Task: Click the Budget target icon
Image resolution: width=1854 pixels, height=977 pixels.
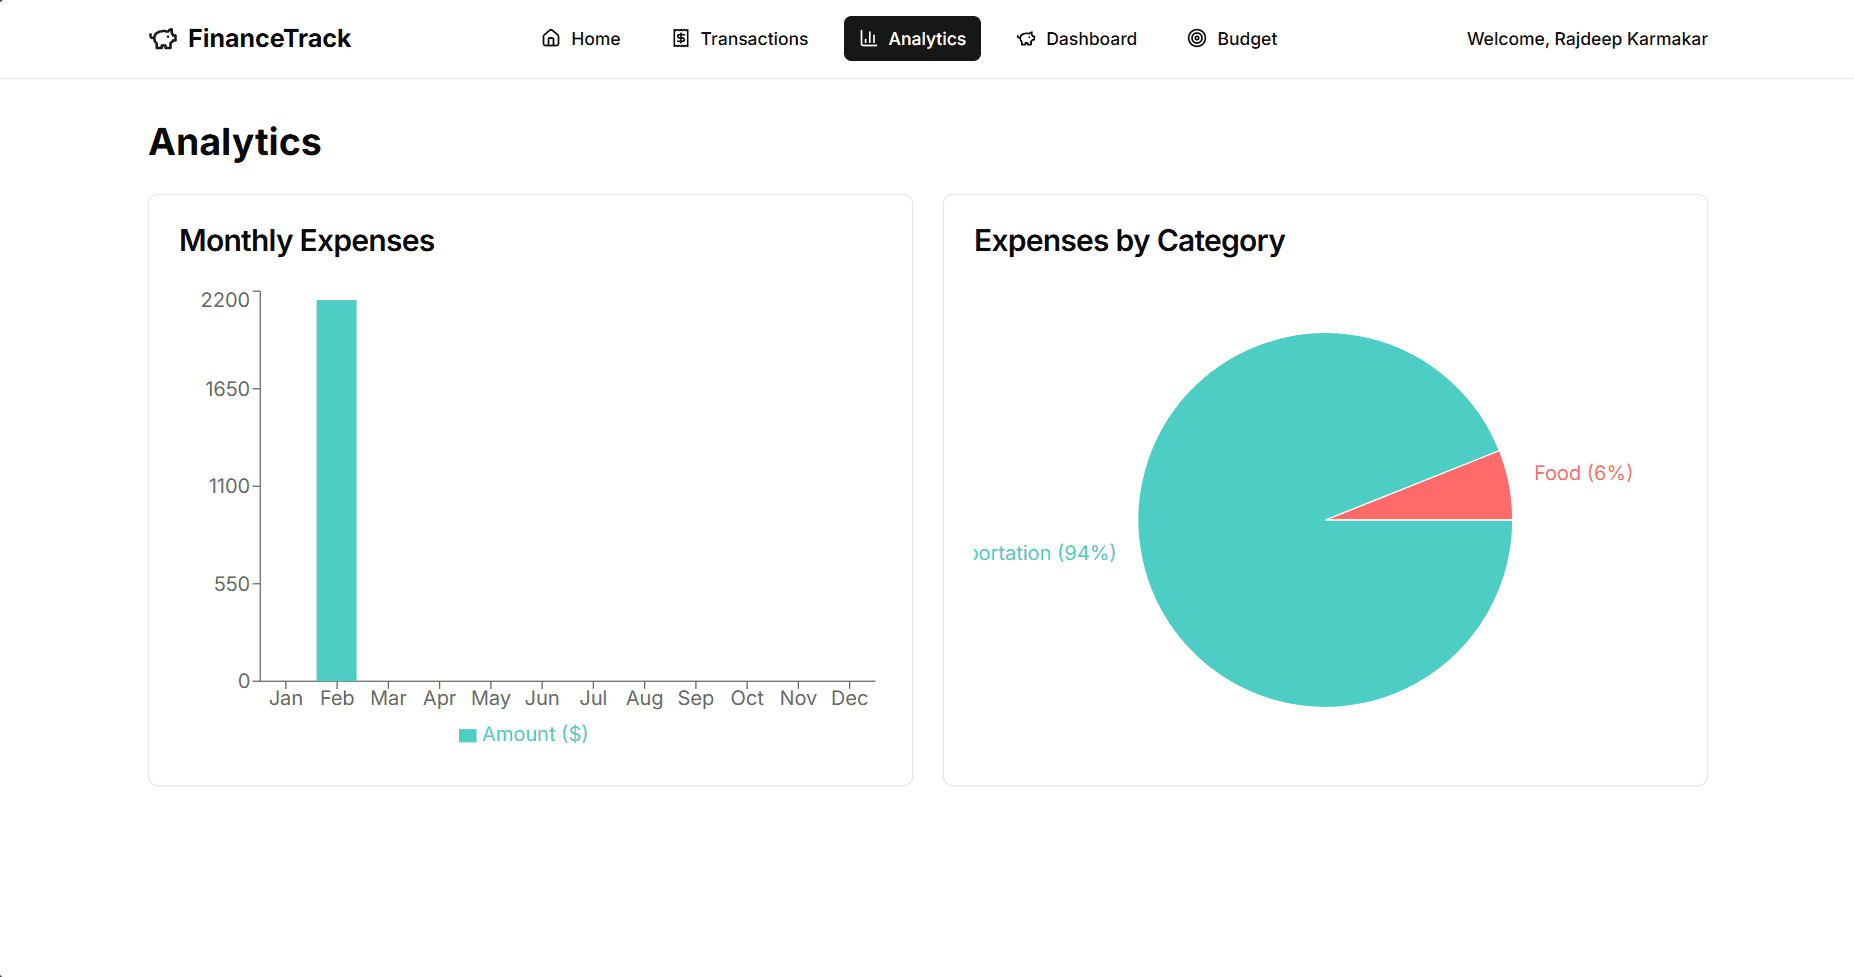Action: click(1196, 38)
